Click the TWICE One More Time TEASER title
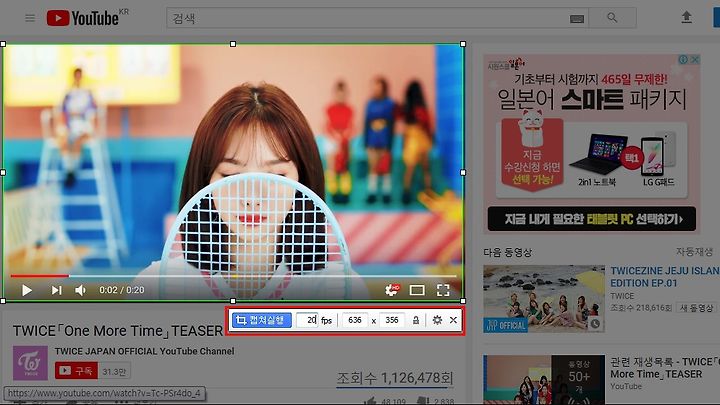The height and width of the screenshot is (405, 720). [118, 331]
